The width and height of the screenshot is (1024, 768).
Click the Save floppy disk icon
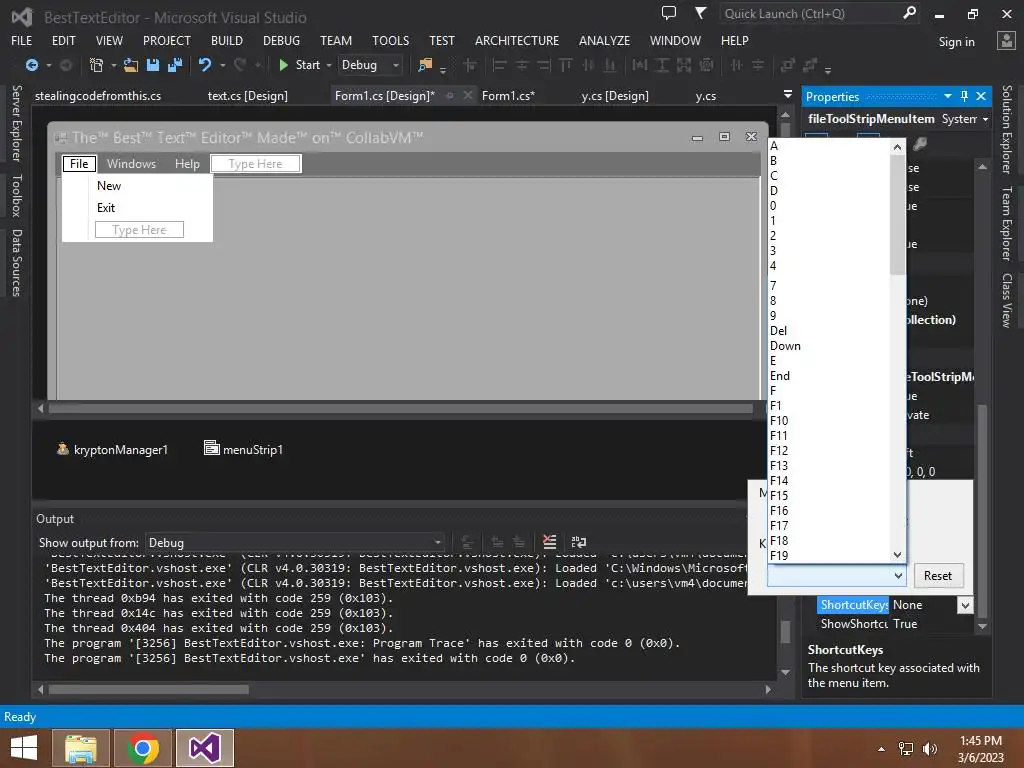point(153,65)
